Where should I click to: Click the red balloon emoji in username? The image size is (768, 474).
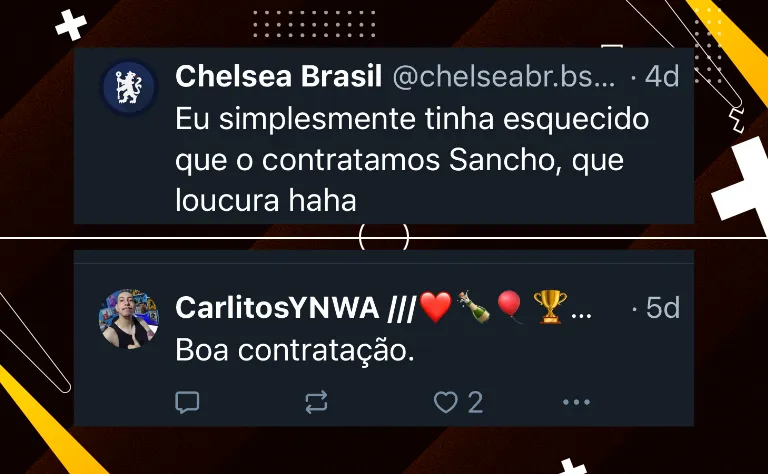[510, 307]
